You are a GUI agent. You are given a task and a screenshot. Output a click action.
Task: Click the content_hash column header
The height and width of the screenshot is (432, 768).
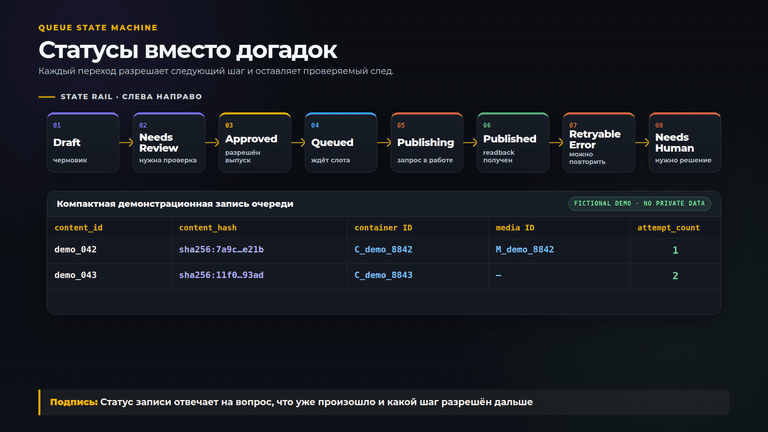pyautogui.click(x=208, y=228)
